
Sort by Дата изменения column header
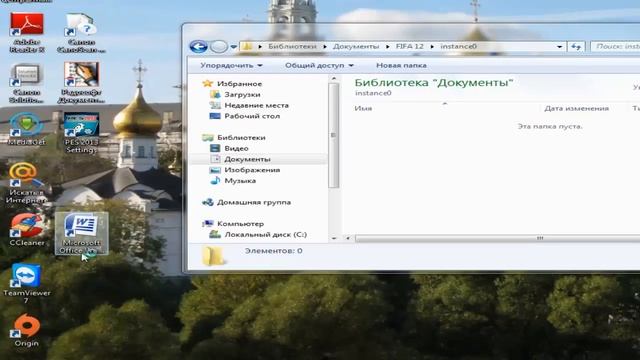[576, 109]
